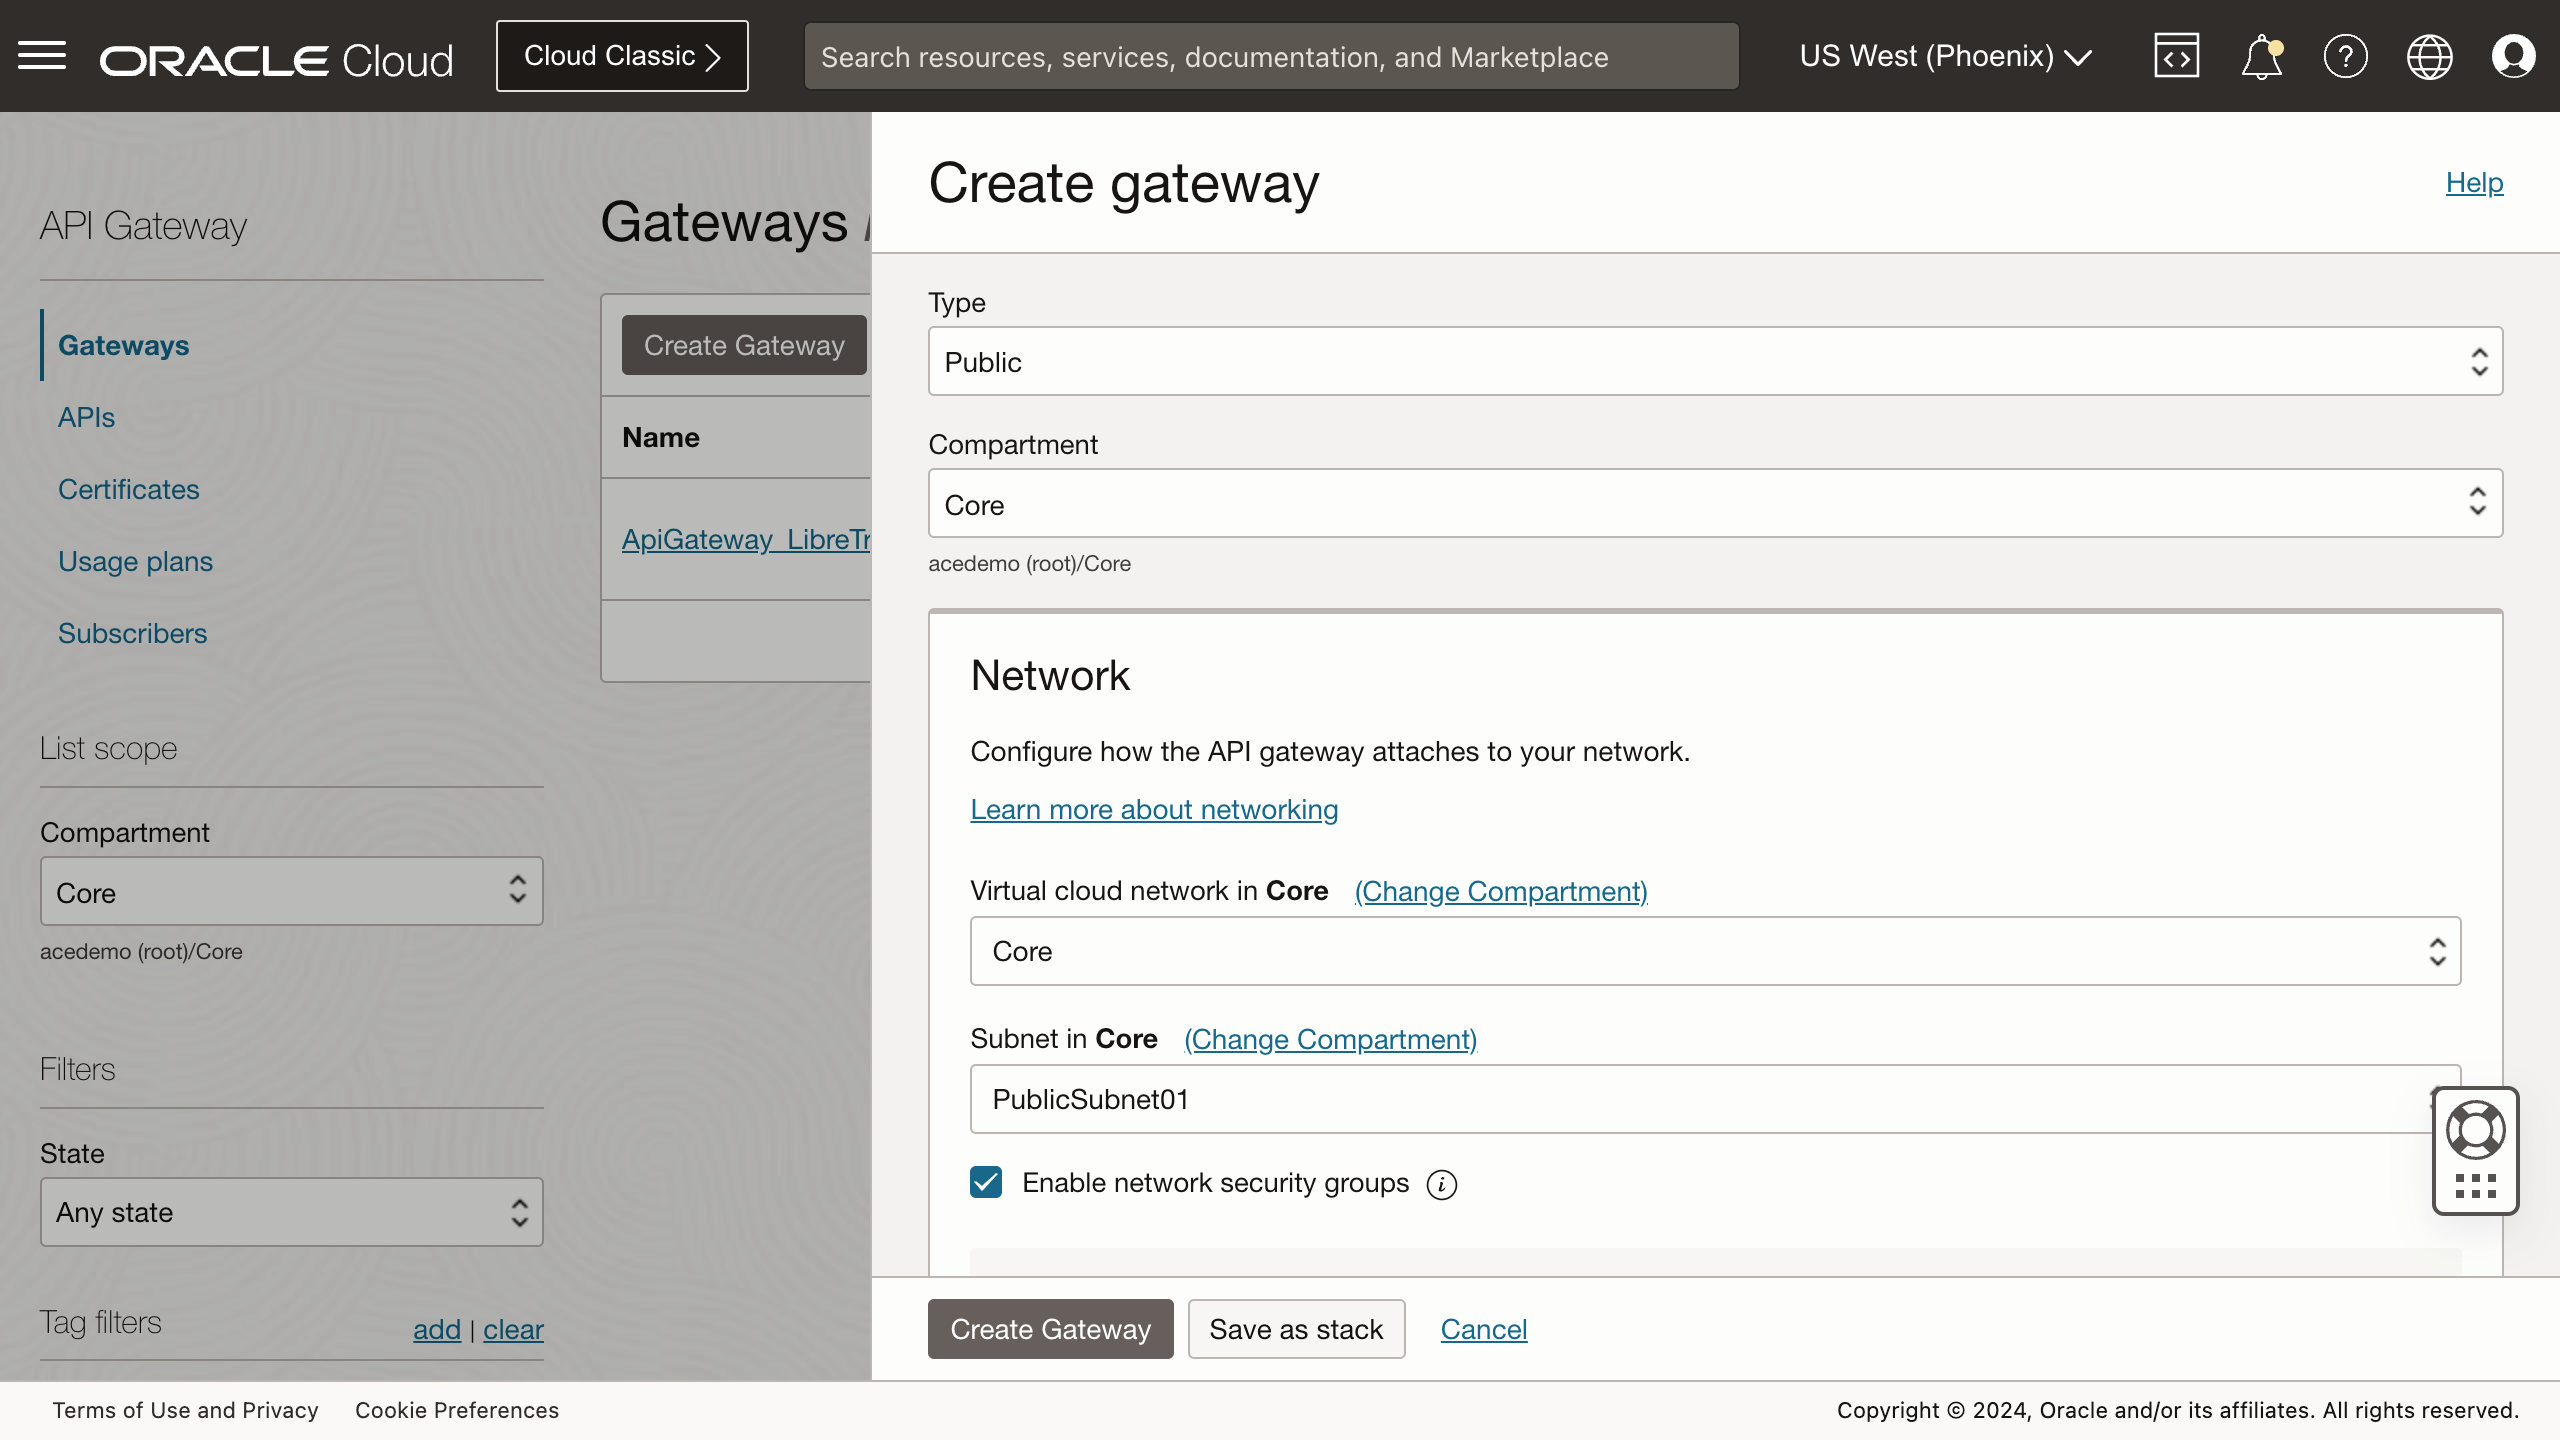
Task: Click Change Compartment for virtual cloud network
Action: pyautogui.click(x=1501, y=891)
